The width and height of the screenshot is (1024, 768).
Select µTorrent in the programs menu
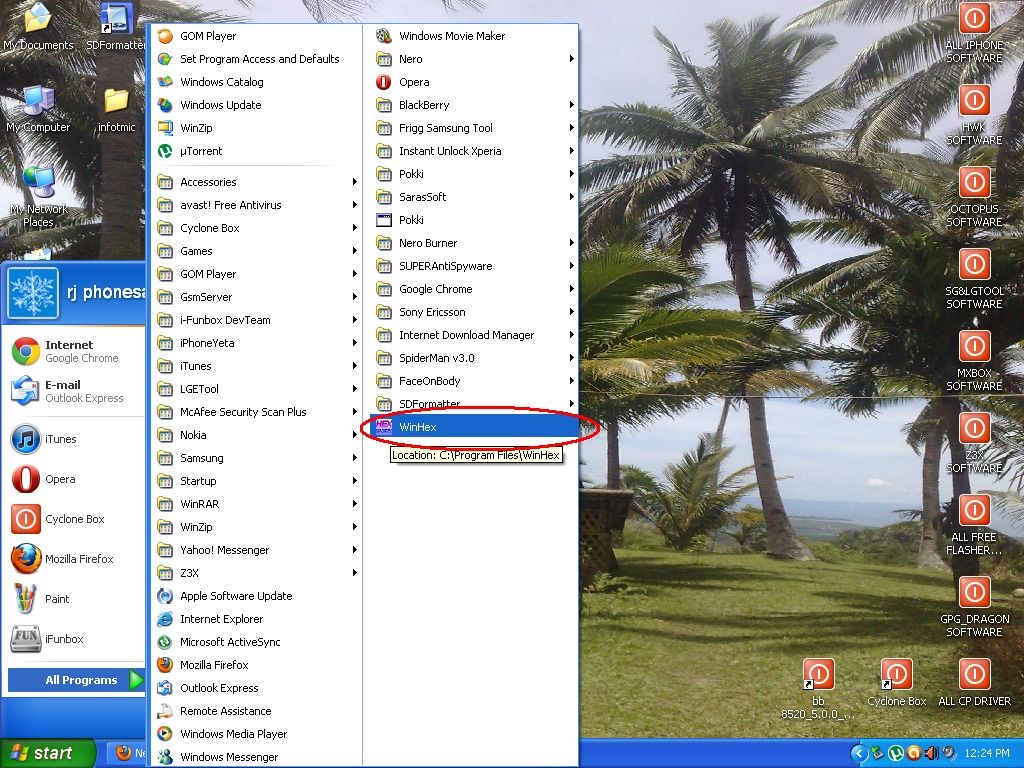click(x=256, y=151)
